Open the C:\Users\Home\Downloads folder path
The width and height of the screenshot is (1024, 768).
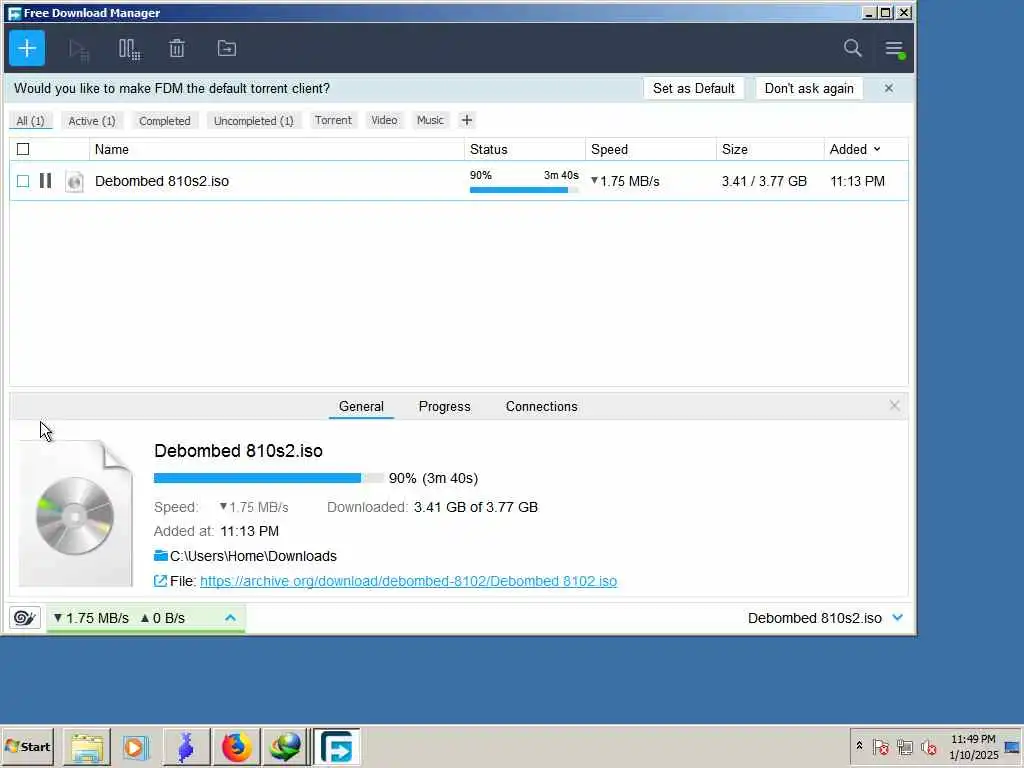[253, 556]
